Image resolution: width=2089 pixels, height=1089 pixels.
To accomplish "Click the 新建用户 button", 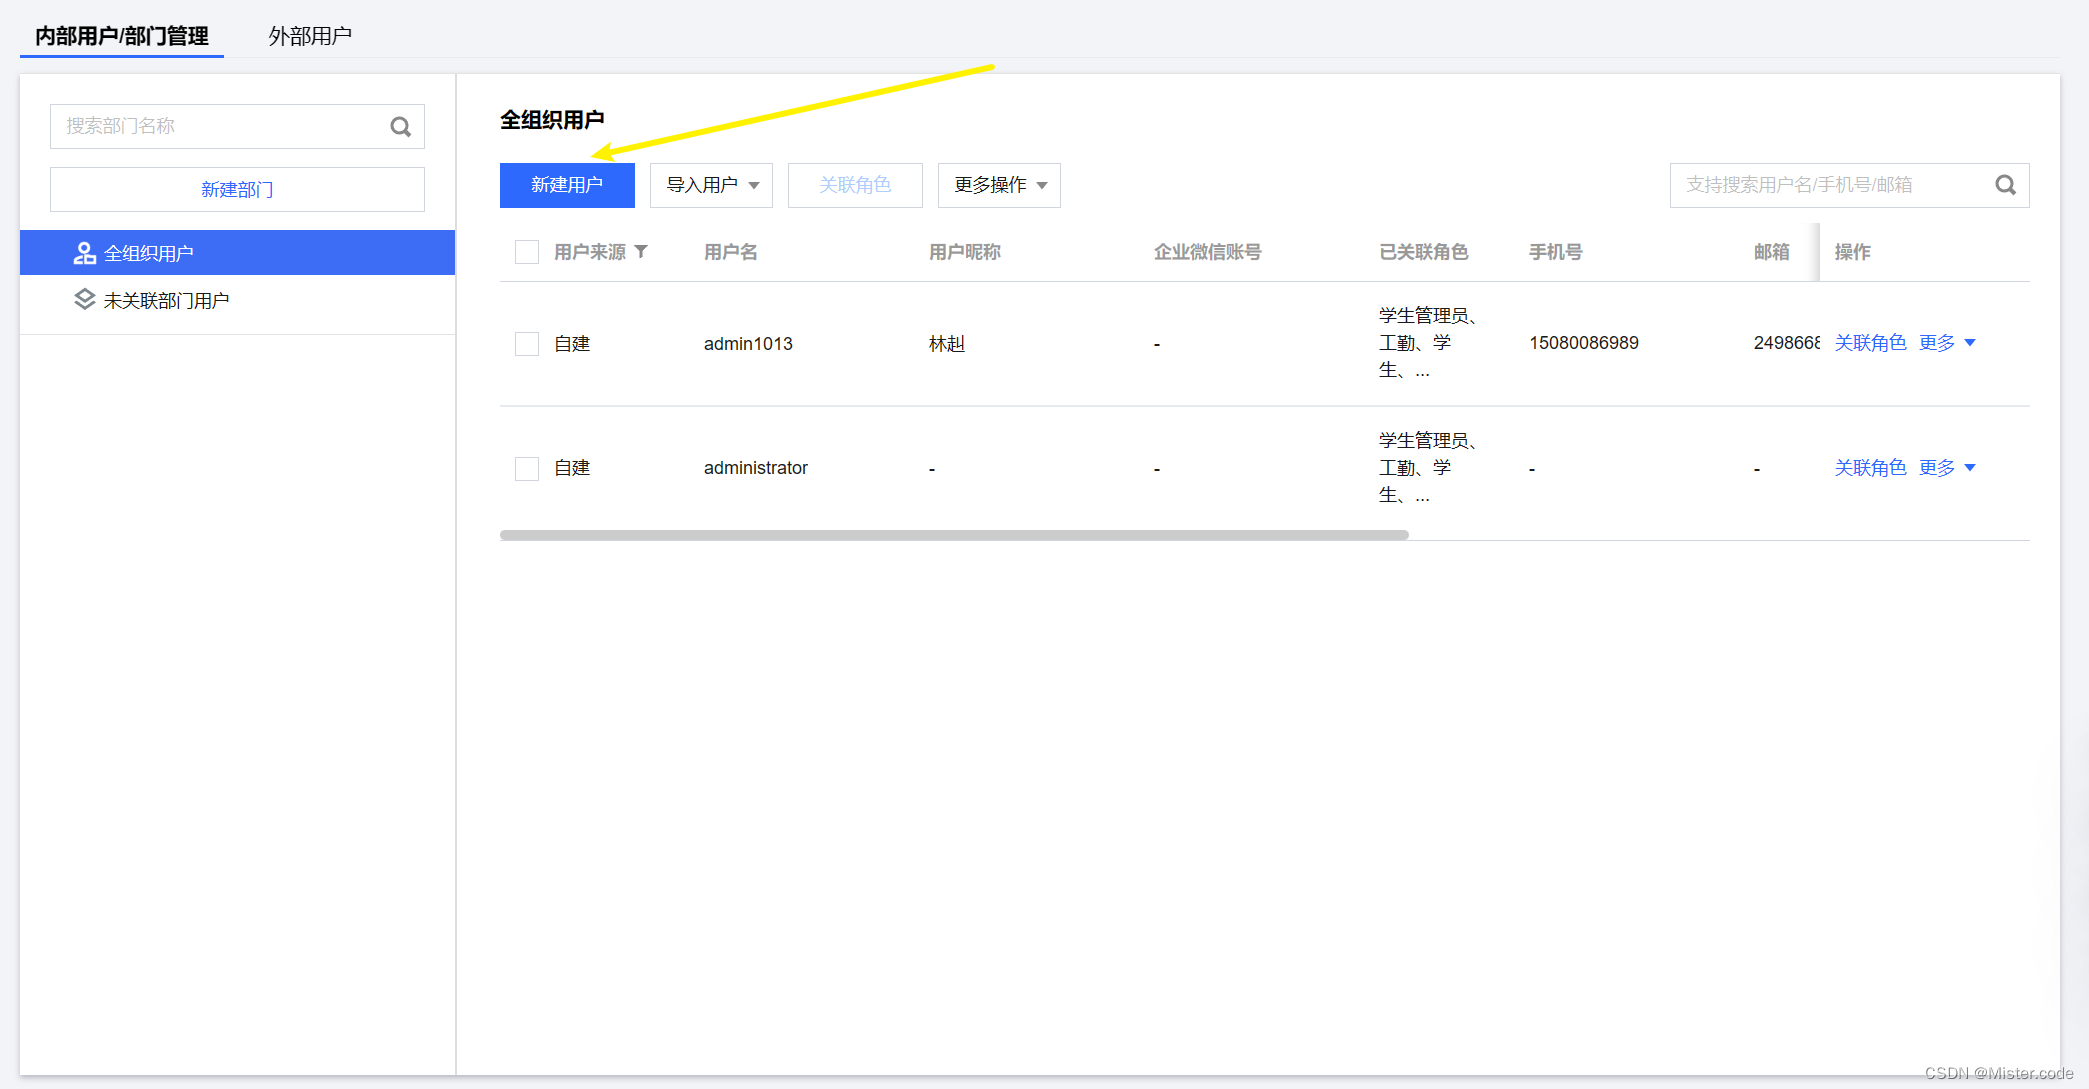I will point(566,185).
